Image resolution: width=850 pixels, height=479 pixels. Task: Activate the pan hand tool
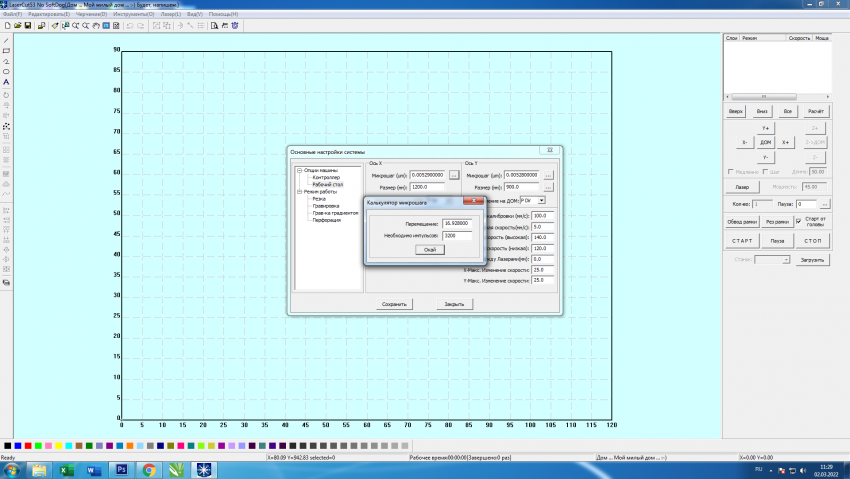coord(96,25)
